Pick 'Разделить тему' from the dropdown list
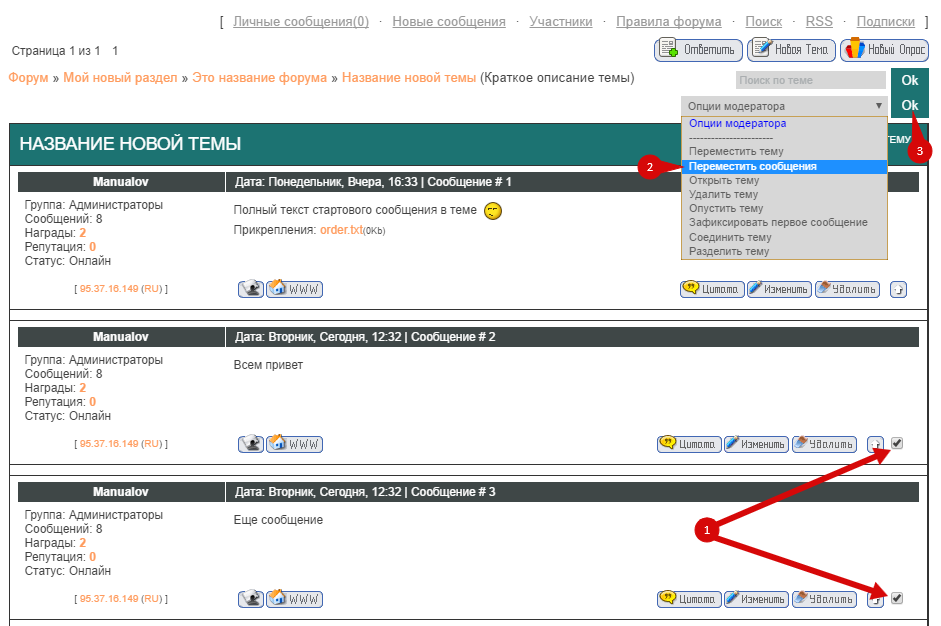Image resolution: width=941 pixels, height=626 pixels. coord(729,252)
